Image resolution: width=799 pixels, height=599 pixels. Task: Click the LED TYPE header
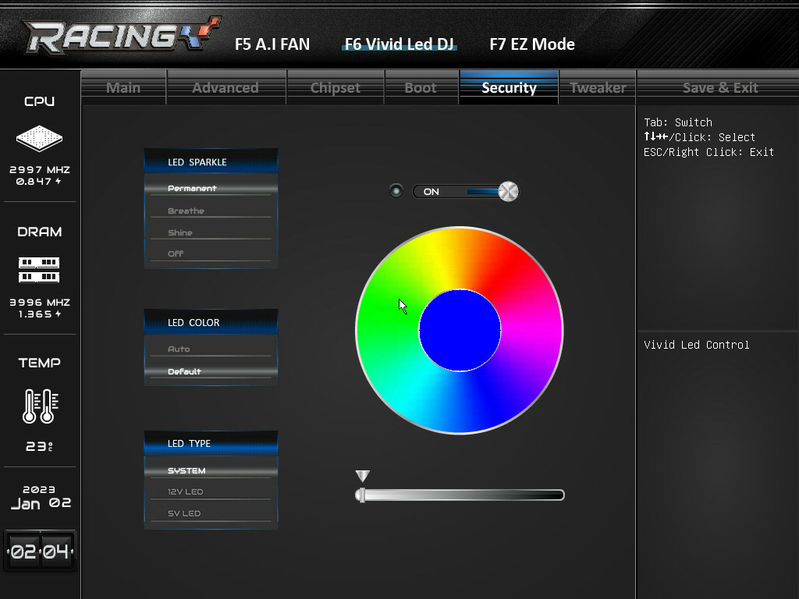[211, 443]
